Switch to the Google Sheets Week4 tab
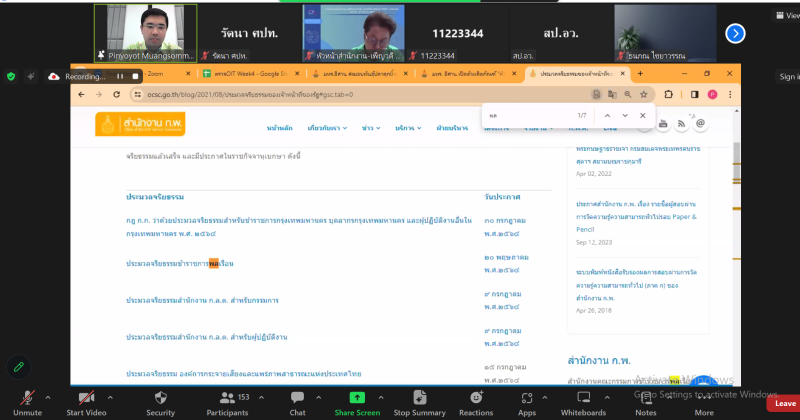The width and height of the screenshot is (800, 420). [250, 74]
